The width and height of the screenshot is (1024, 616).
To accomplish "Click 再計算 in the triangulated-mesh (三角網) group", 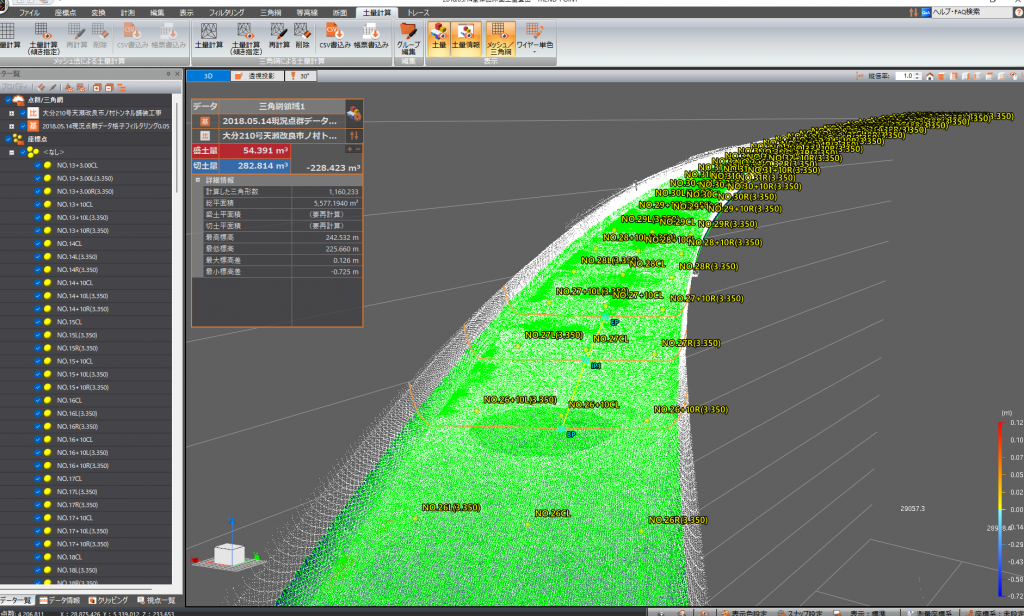I will tap(279, 36).
